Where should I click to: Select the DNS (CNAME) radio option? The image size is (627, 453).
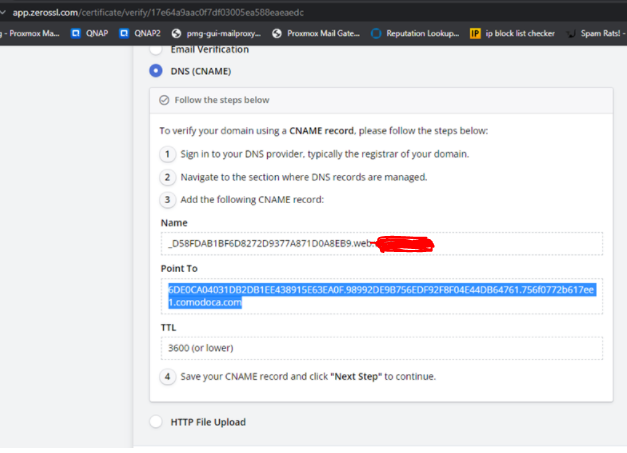pyautogui.click(x=155, y=71)
